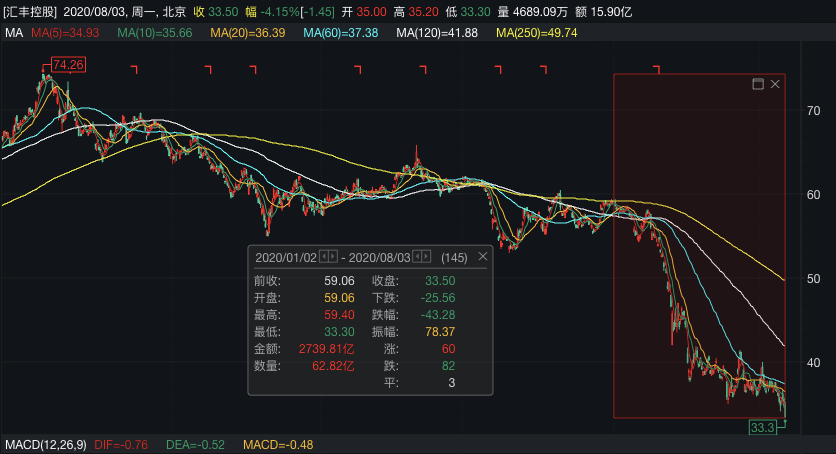Image resolution: width=836 pixels, height=454 pixels.
Task: Click the MA(120) indicator label
Action: click(x=437, y=33)
